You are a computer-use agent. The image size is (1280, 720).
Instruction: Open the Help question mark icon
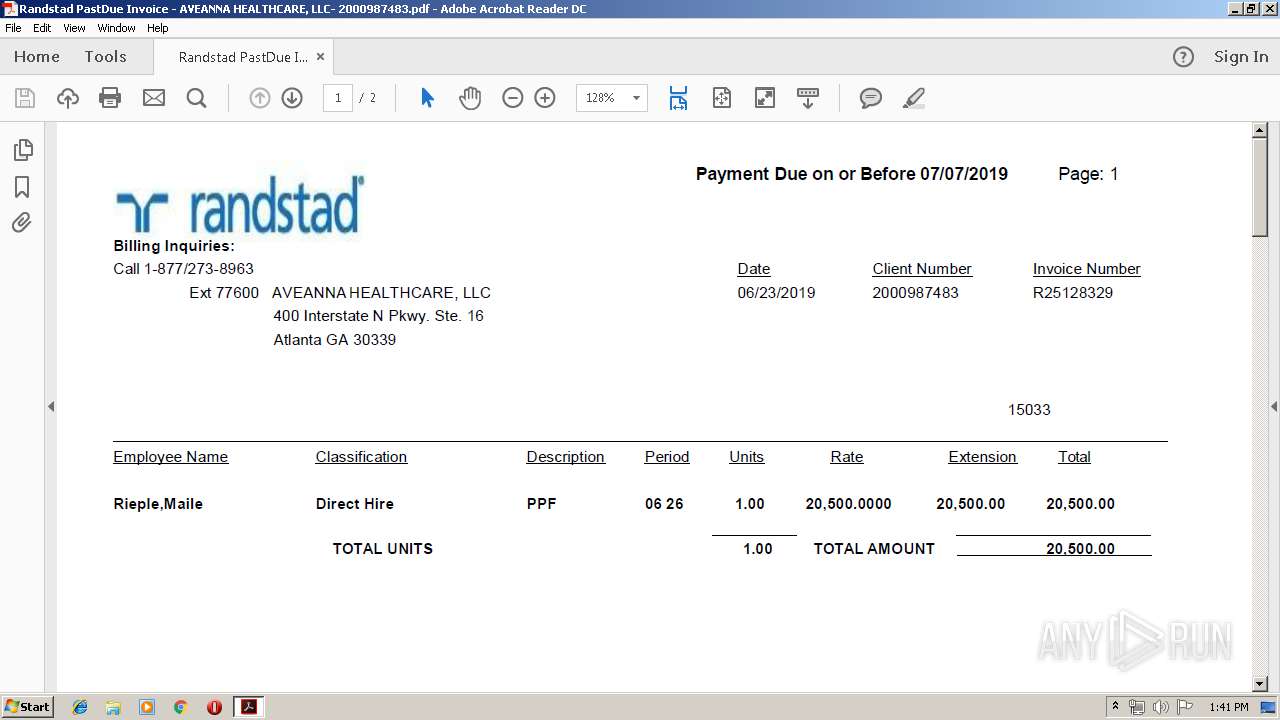[1183, 57]
